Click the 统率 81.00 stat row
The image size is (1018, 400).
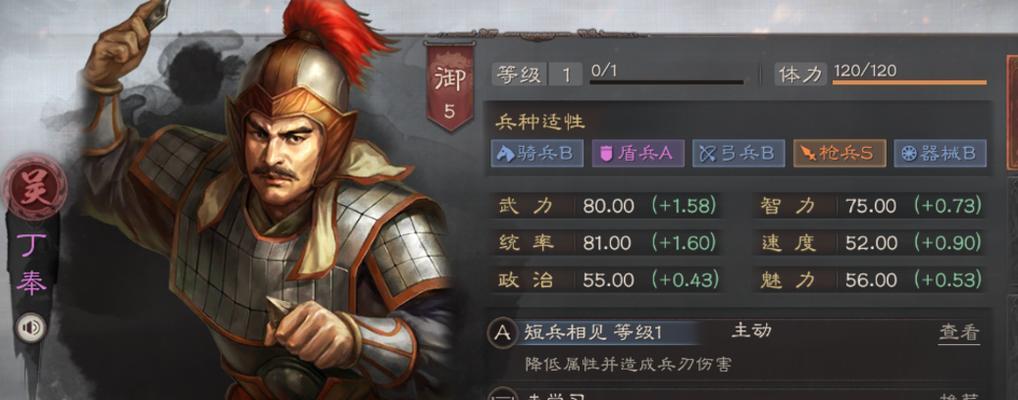pos(608,244)
